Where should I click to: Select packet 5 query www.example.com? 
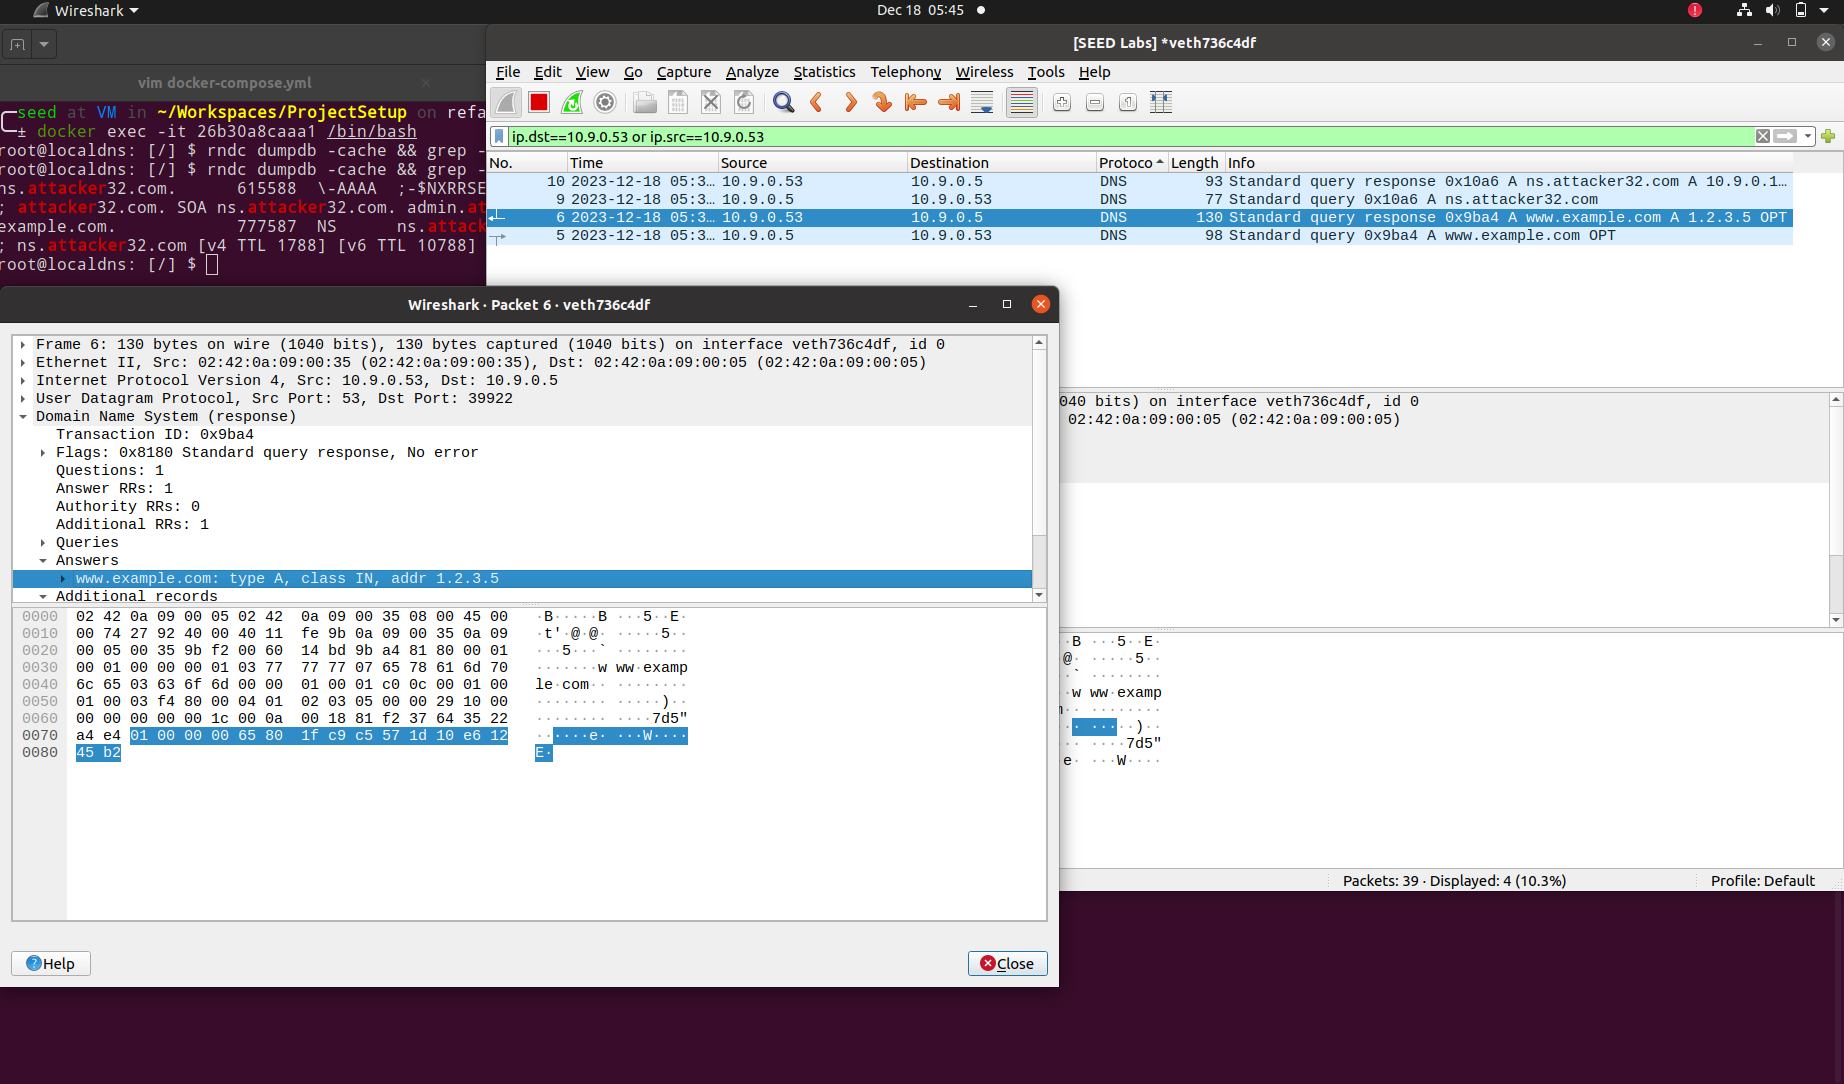click(1140, 236)
